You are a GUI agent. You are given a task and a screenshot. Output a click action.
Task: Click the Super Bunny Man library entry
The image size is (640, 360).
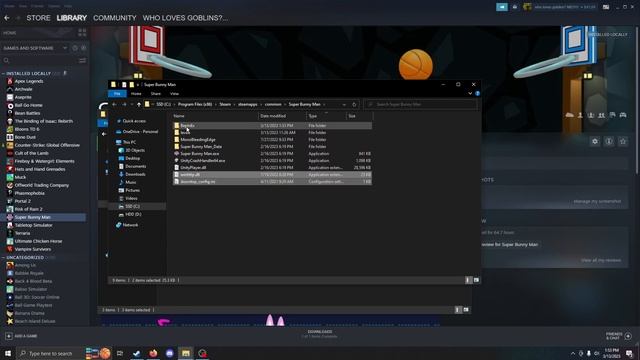43,217
